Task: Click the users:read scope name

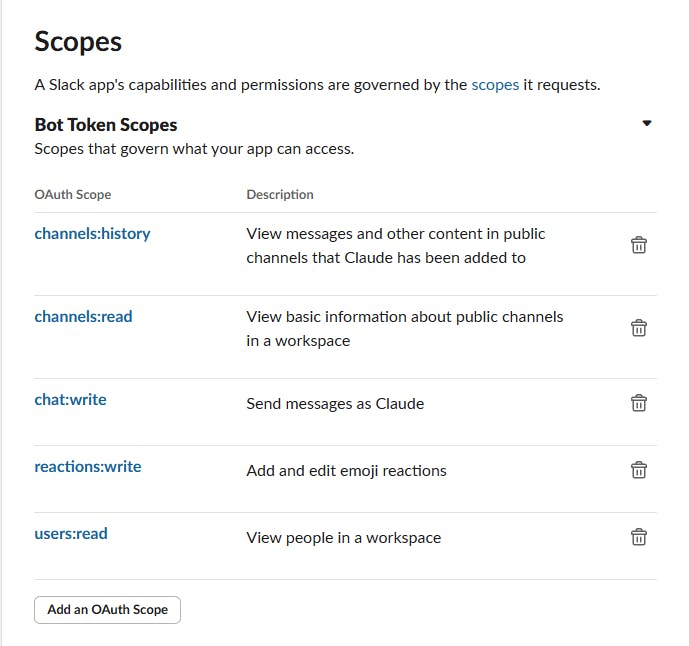Action: 71,534
